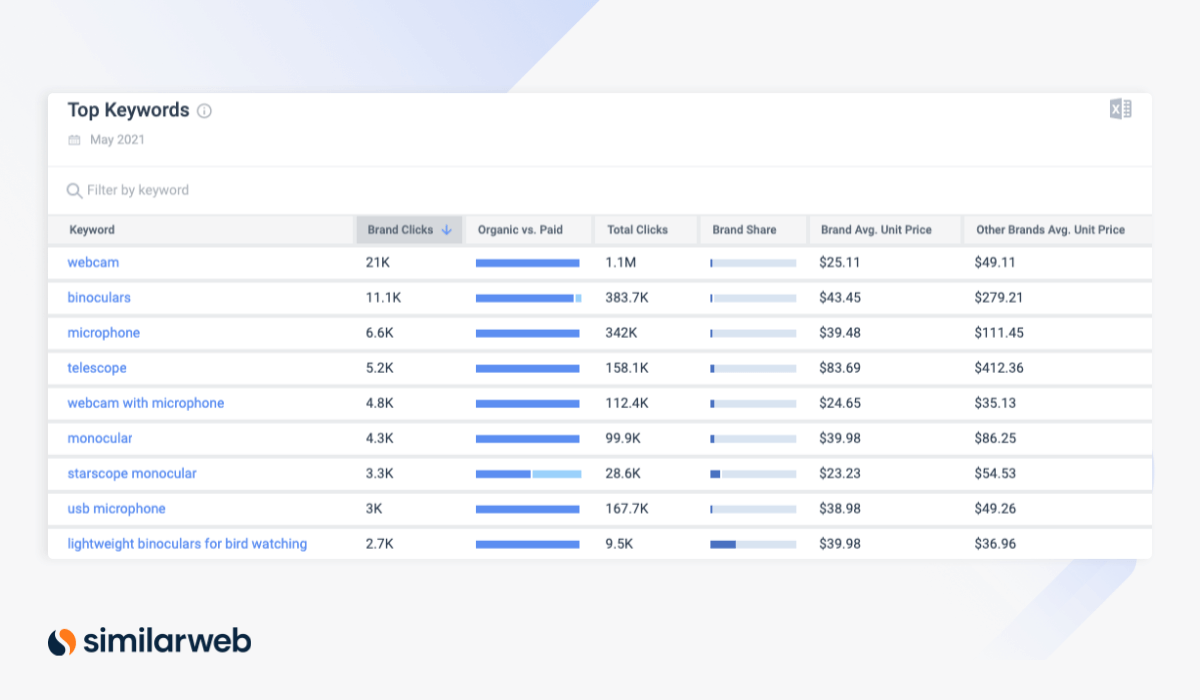Viewport: 1200px width, 700px height.
Task: Click the magnifier icon in the filter bar
Action: click(x=75, y=190)
